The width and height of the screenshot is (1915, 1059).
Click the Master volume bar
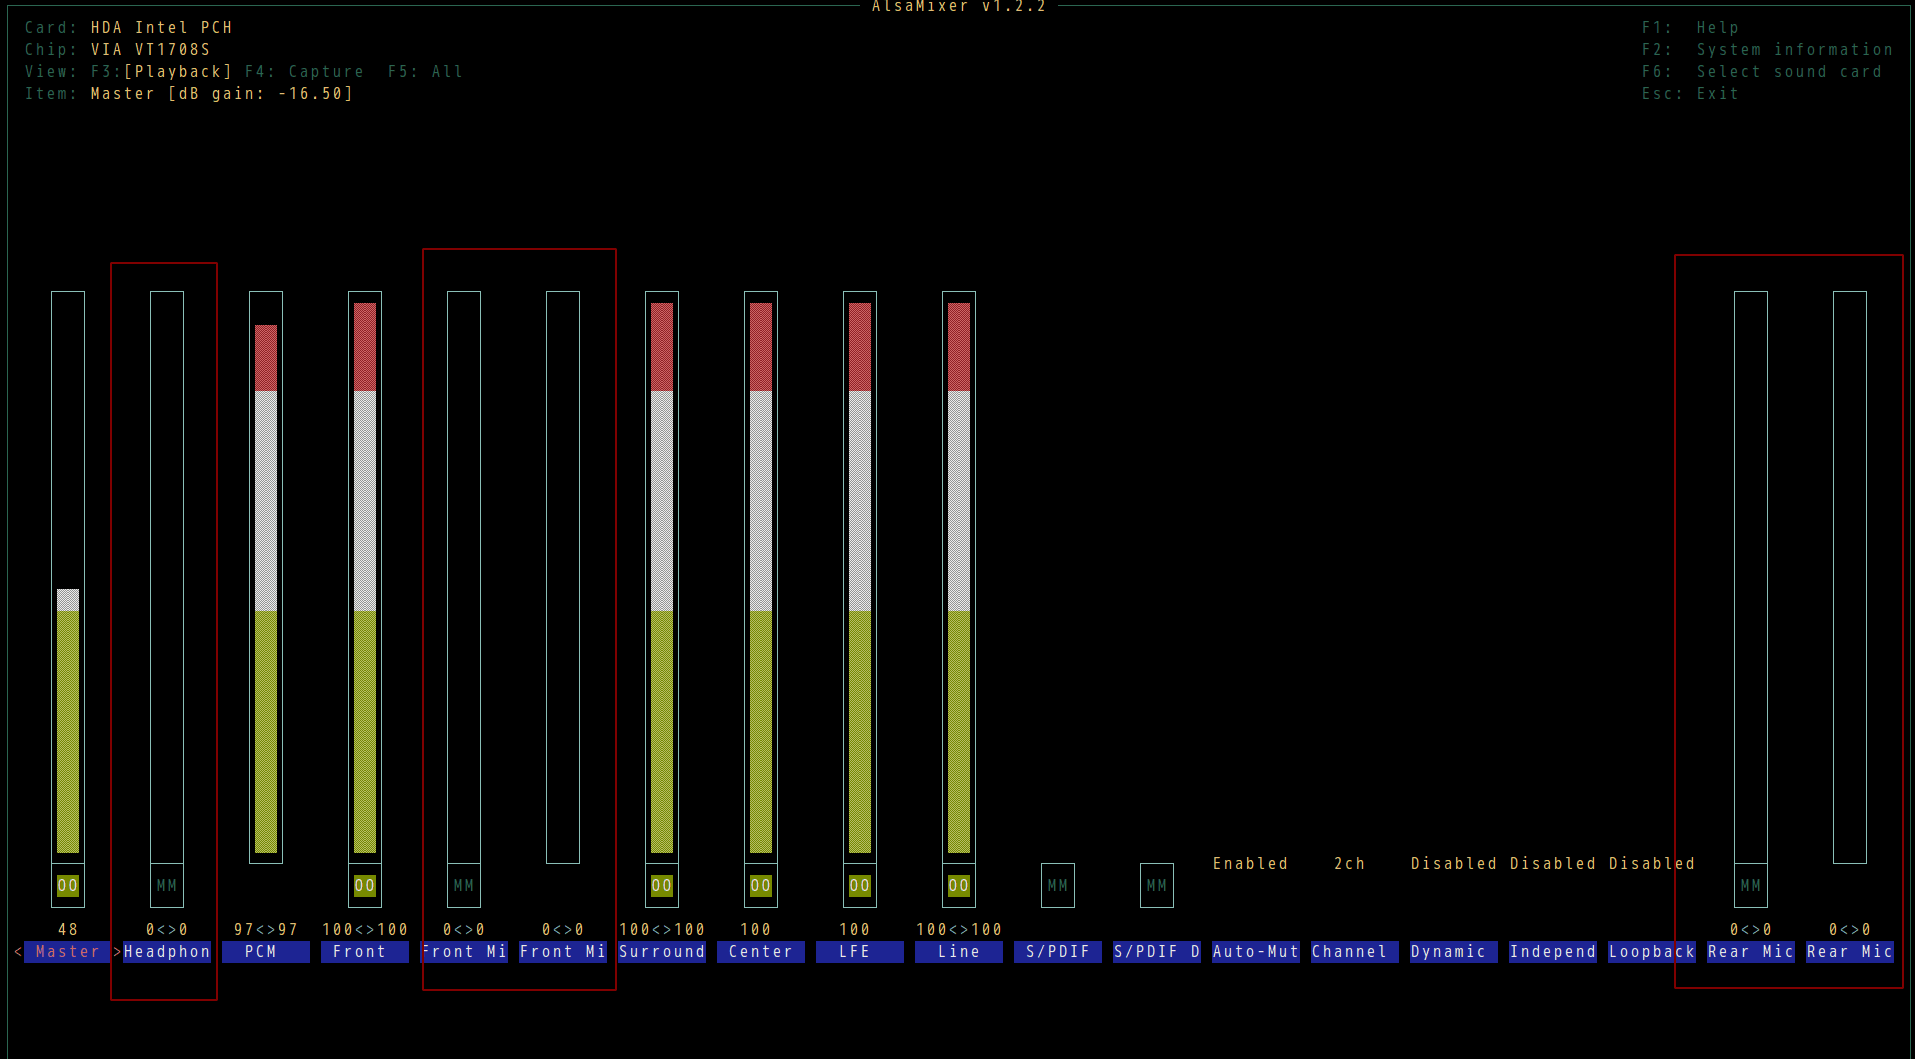click(68, 577)
